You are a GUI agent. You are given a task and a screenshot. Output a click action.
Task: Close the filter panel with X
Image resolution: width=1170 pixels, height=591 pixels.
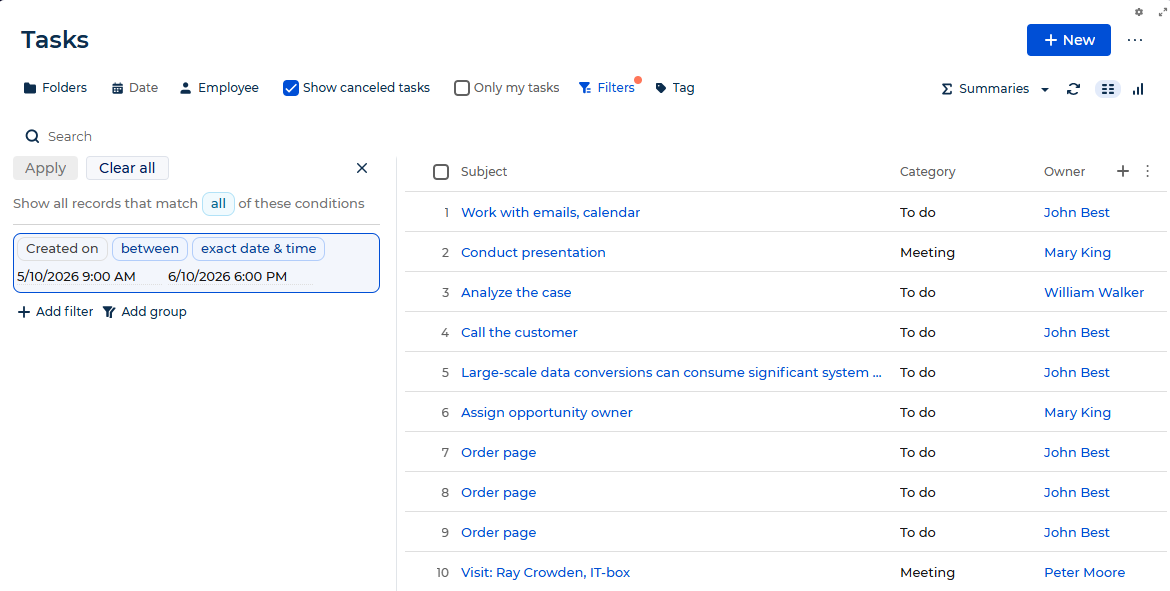pyautogui.click(x=362, y=168)
